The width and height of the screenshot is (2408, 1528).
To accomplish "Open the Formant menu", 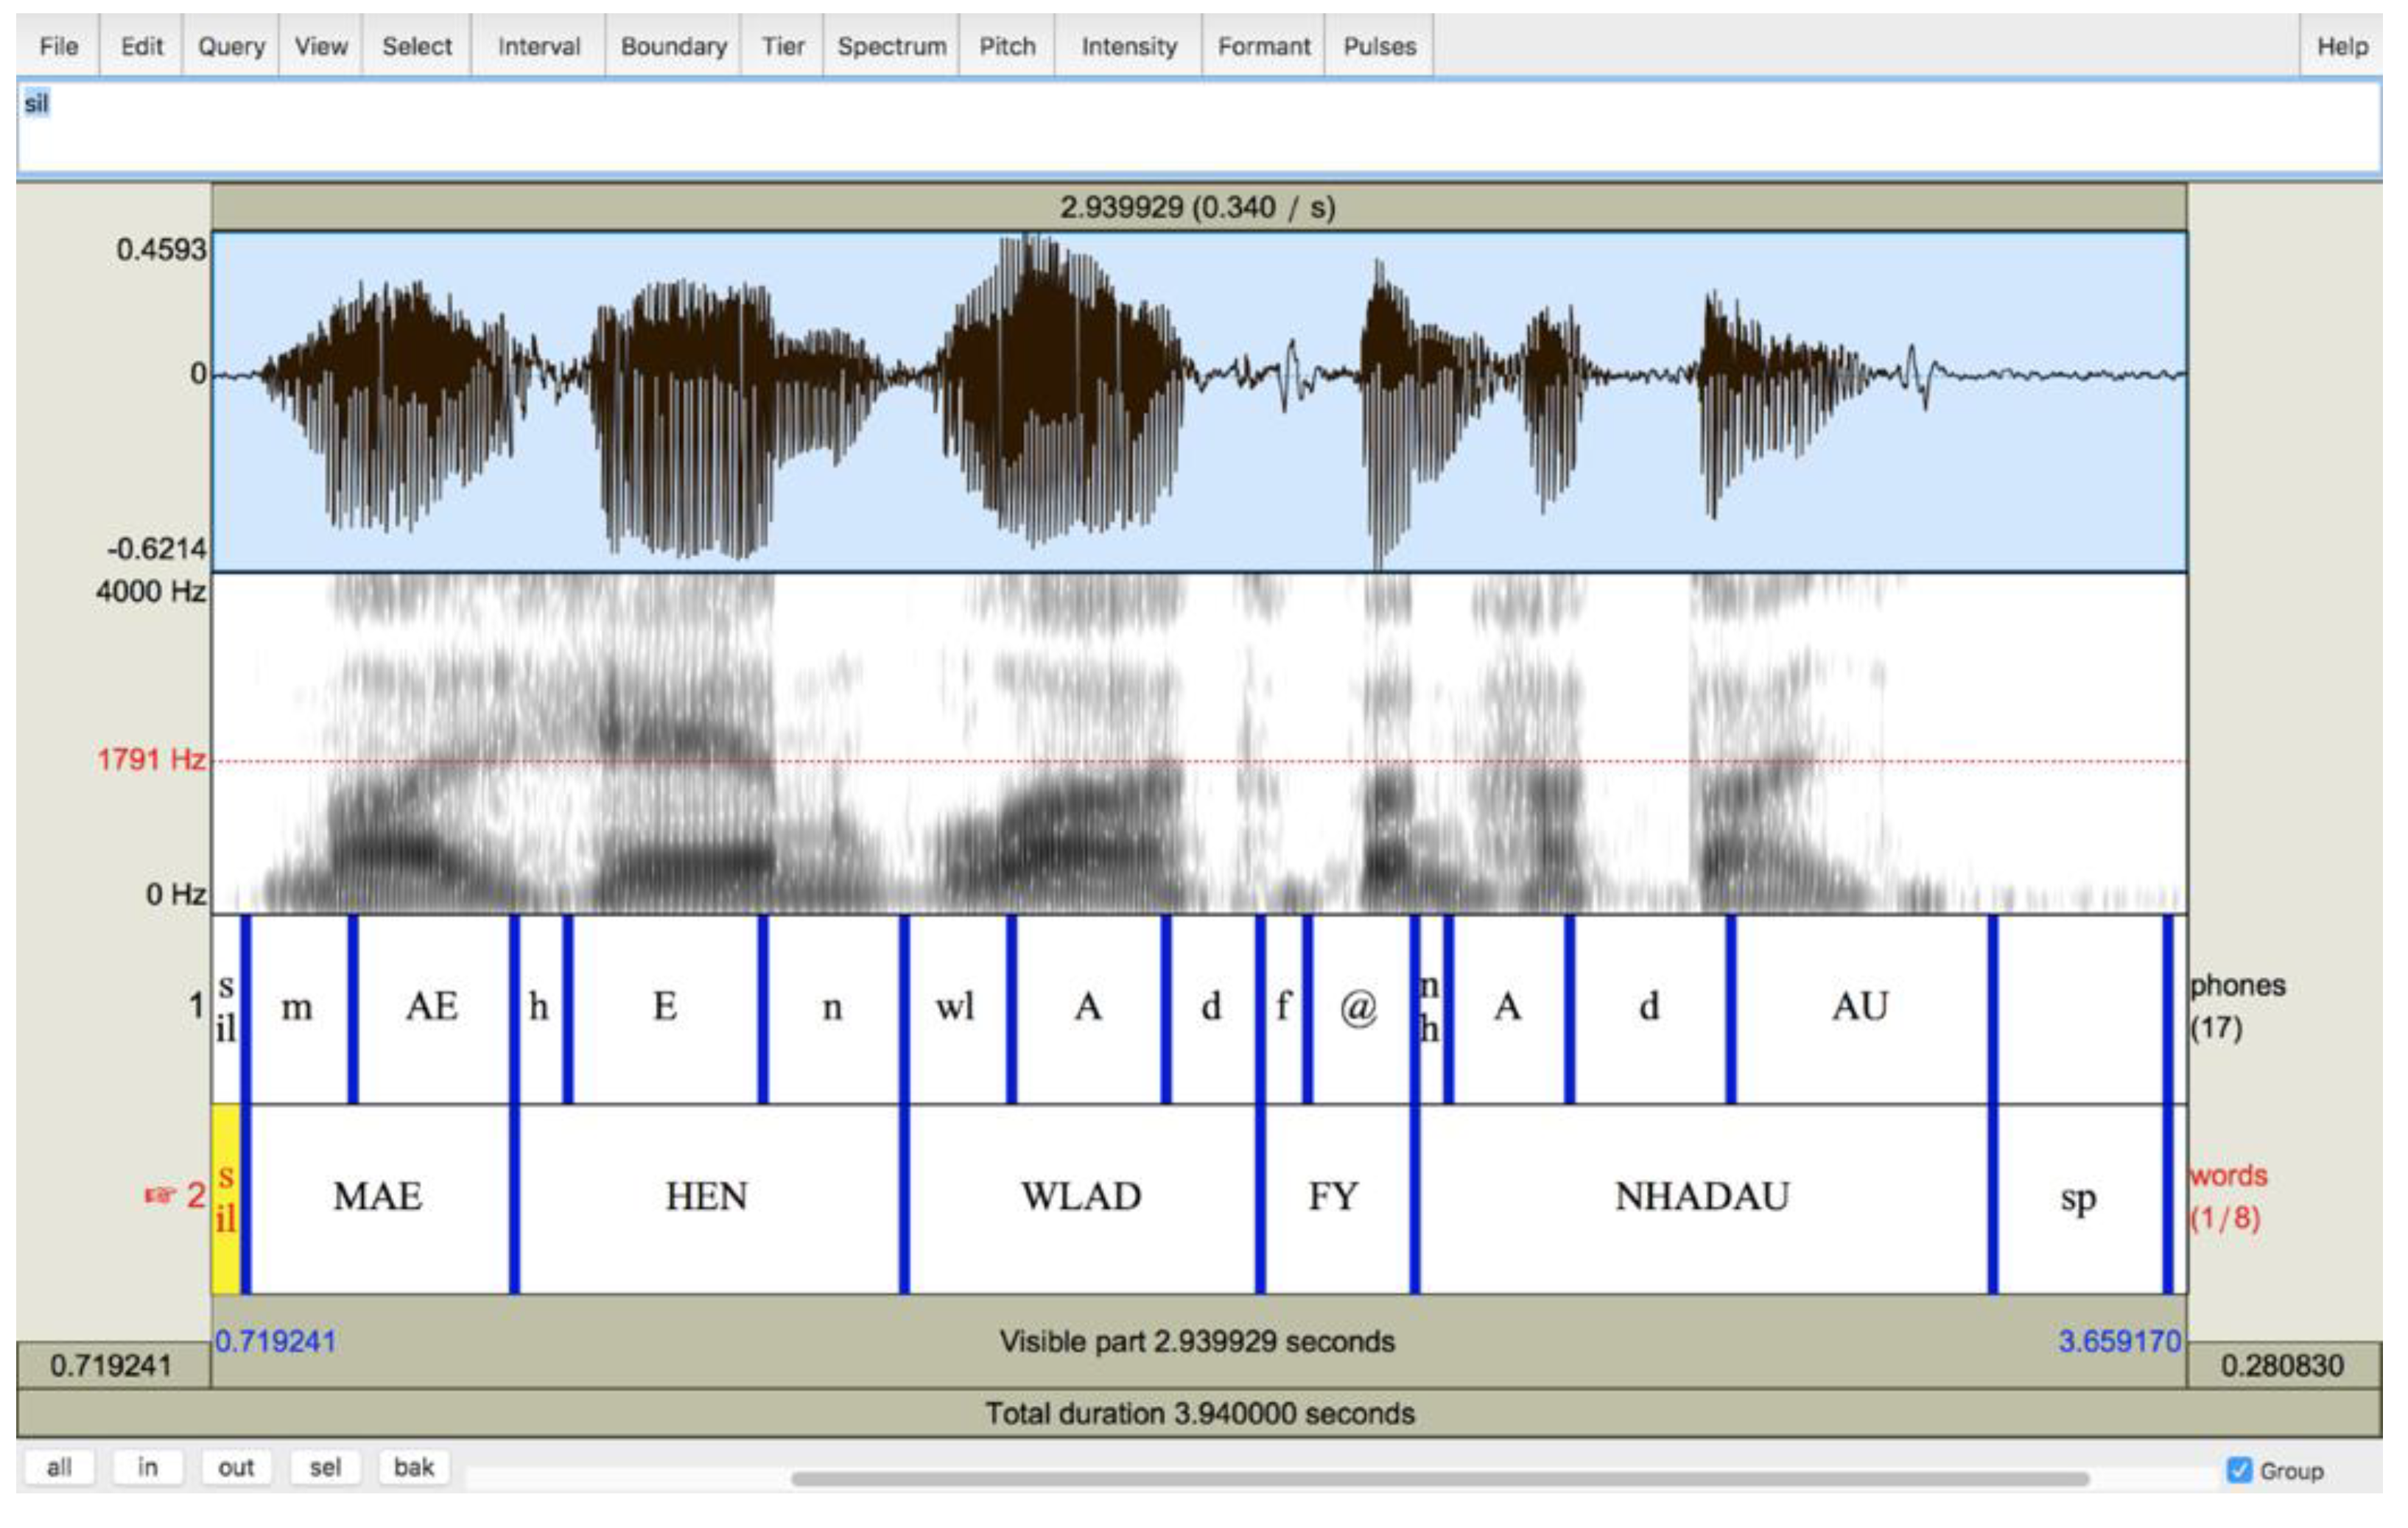I will point(1263,46).
